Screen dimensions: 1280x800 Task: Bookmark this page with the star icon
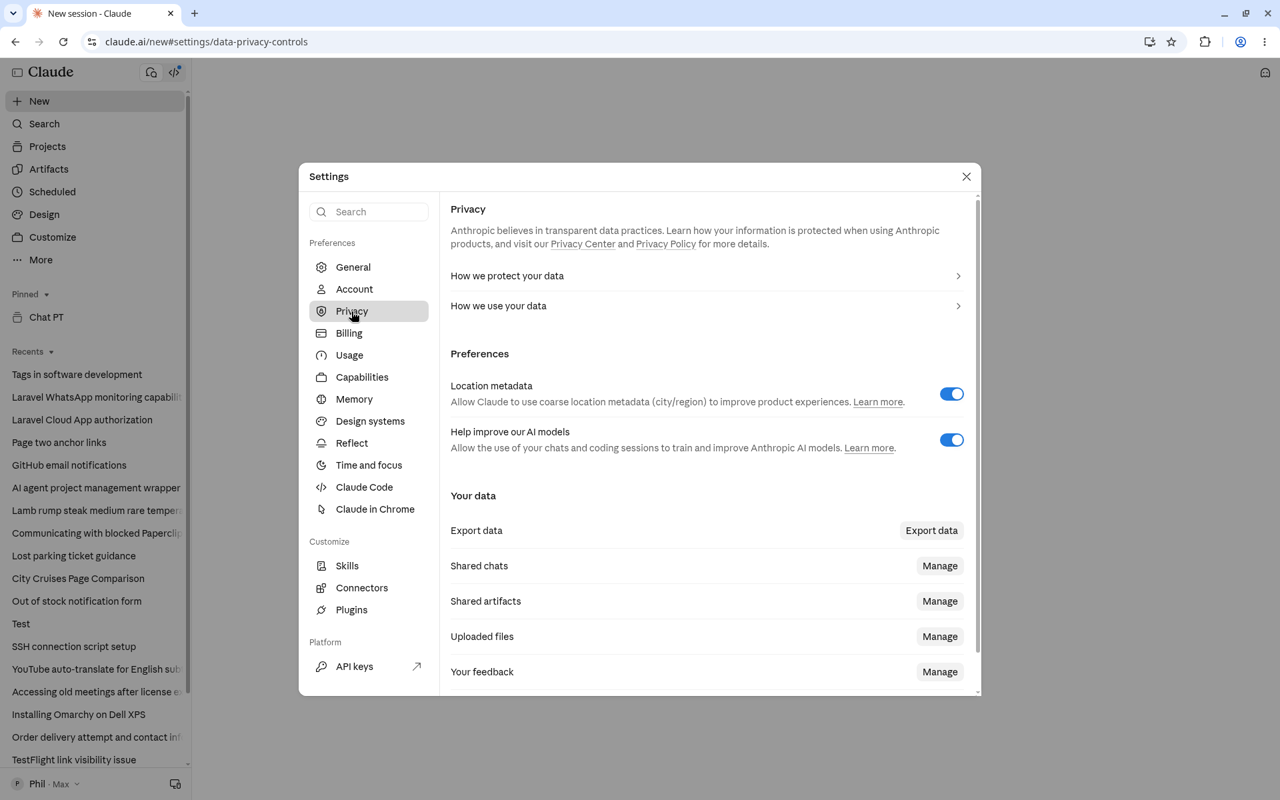point(1171,42)
